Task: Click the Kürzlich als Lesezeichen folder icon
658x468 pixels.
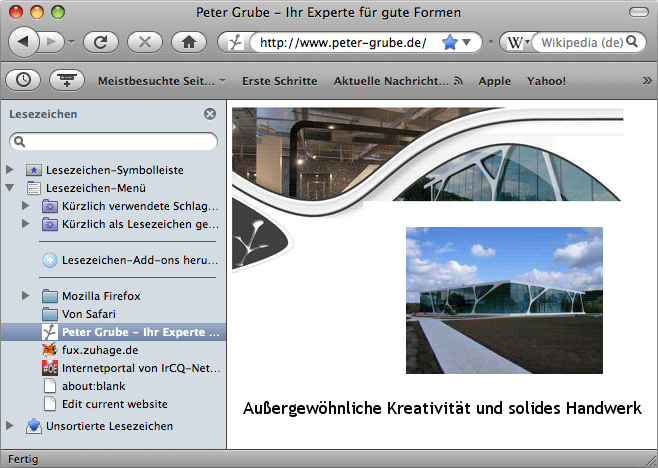Action: (50, 224)
